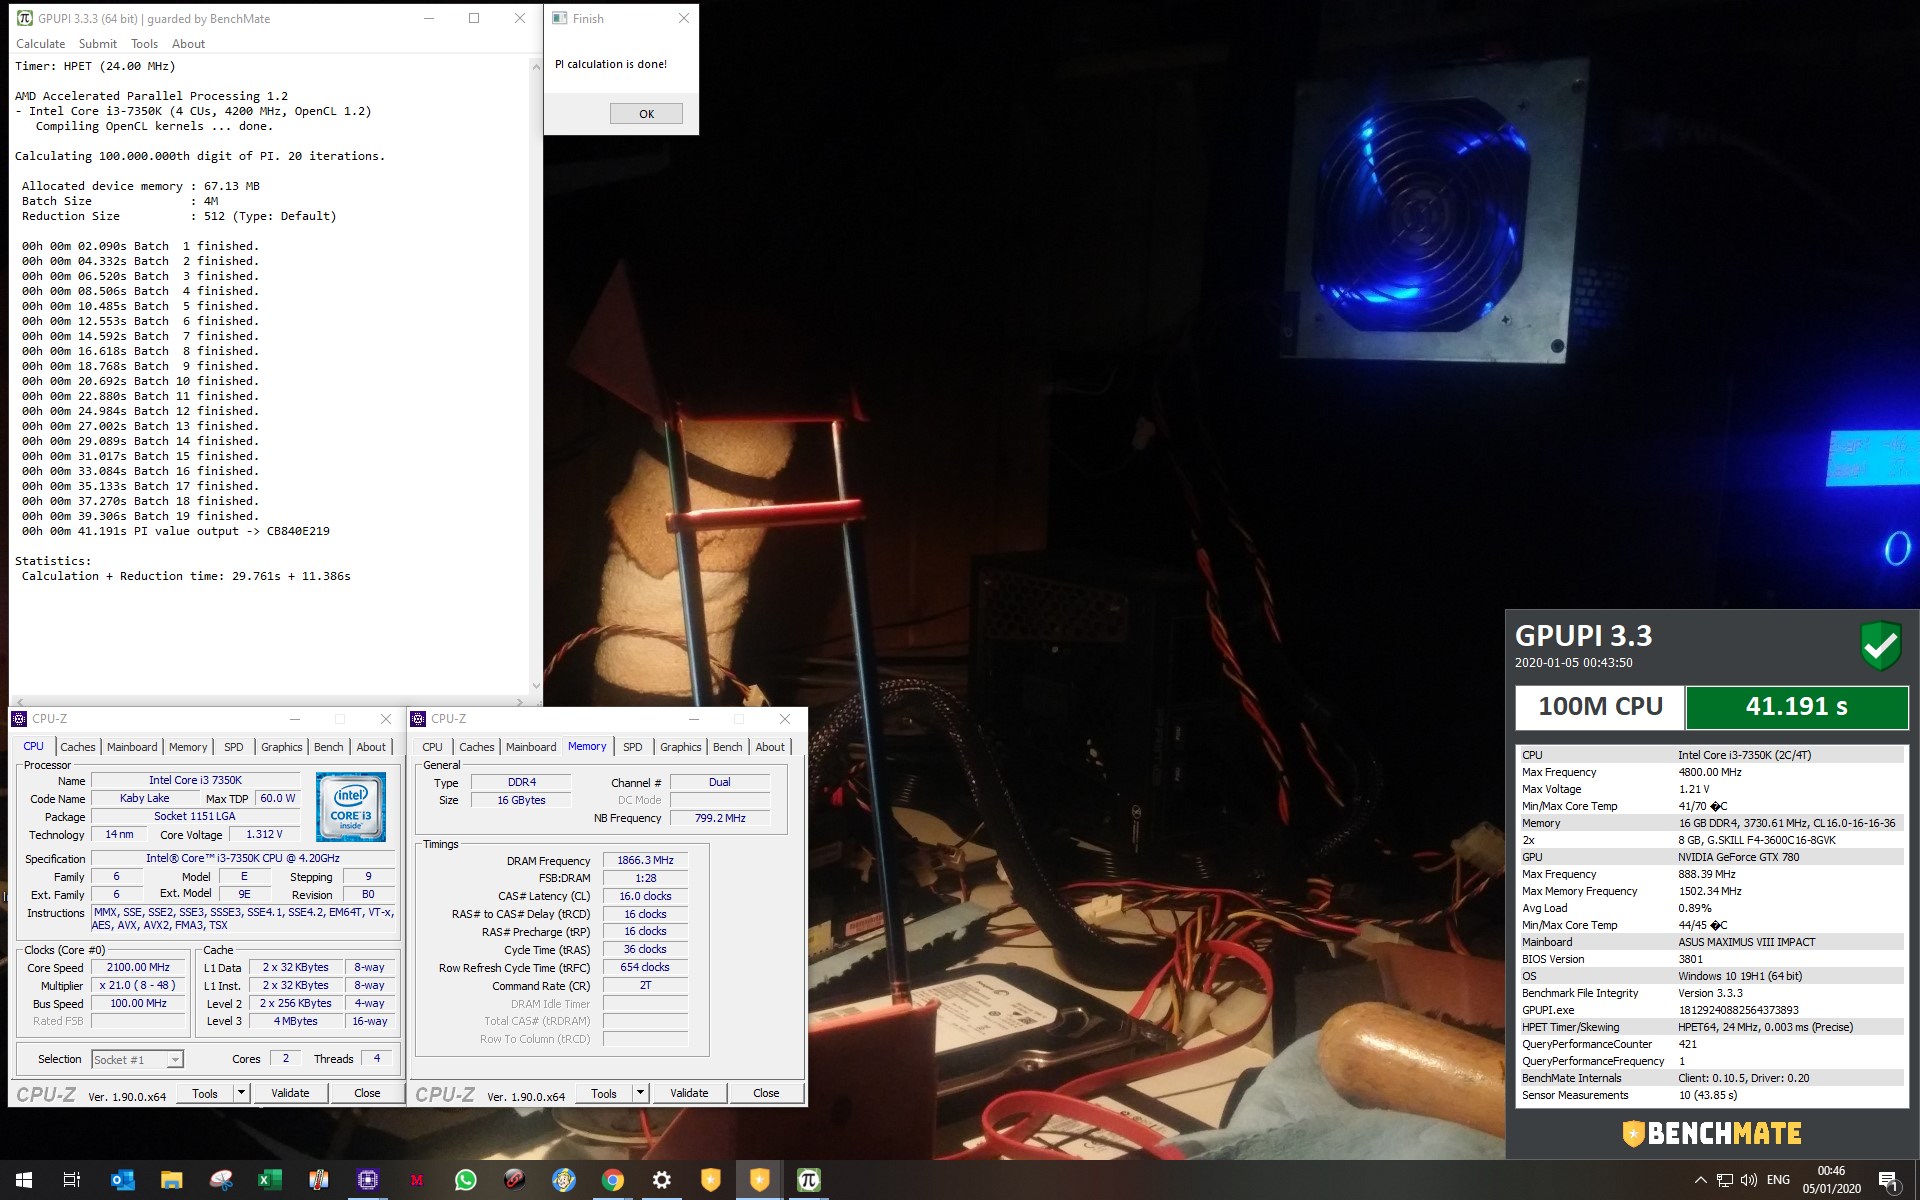The image size is (1920, 1200).
Task: Click Validate in right CPU-Z window
Action: (689, 1093)
